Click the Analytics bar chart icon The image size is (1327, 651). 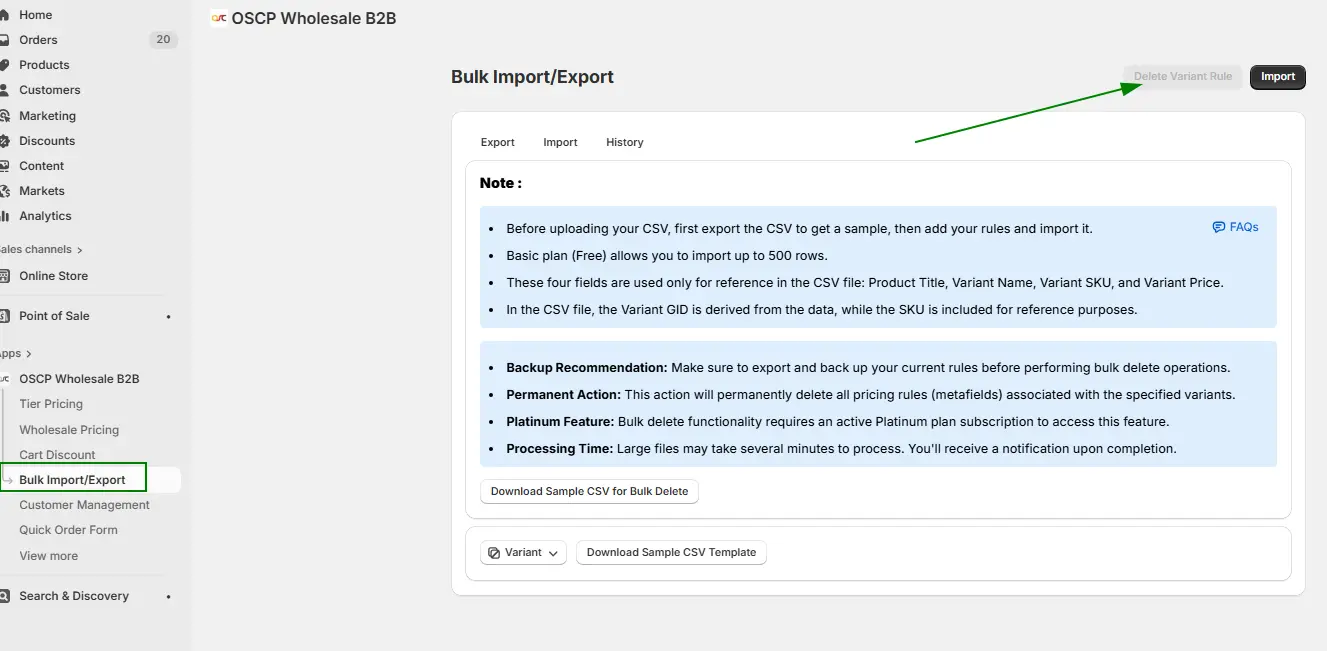pyautogui.click(x=5, y=216)
